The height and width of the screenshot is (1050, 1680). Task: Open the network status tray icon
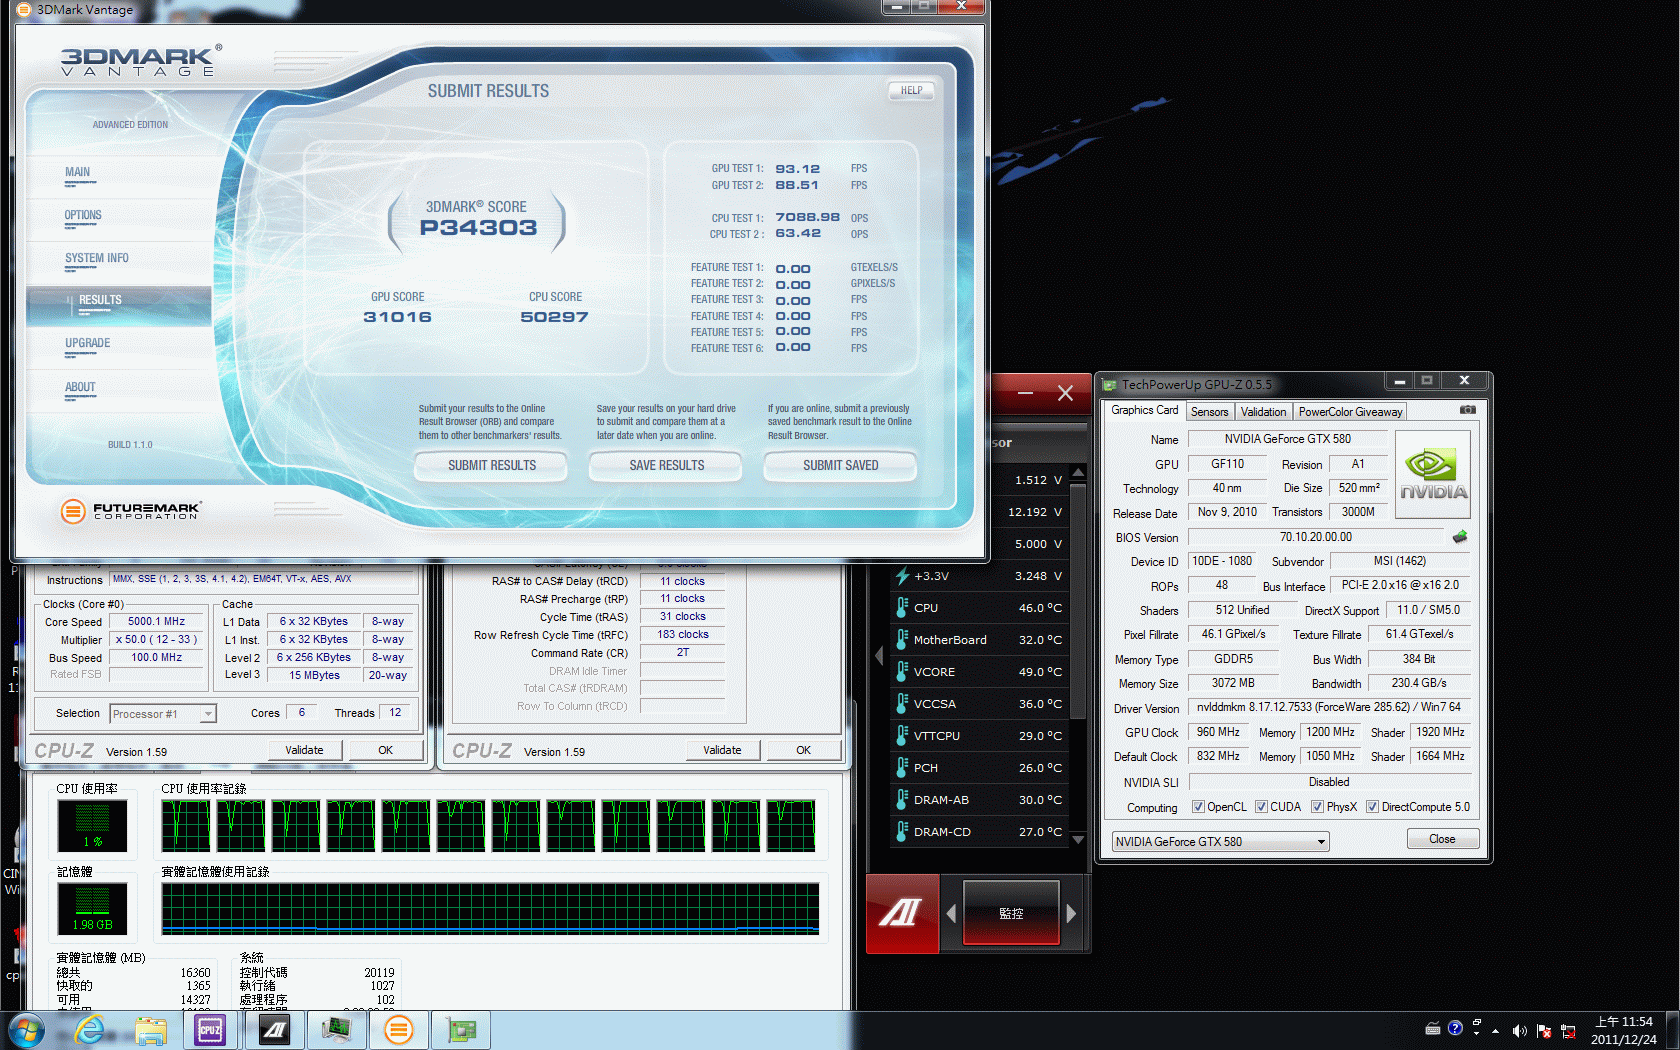coord(1568,1031)
